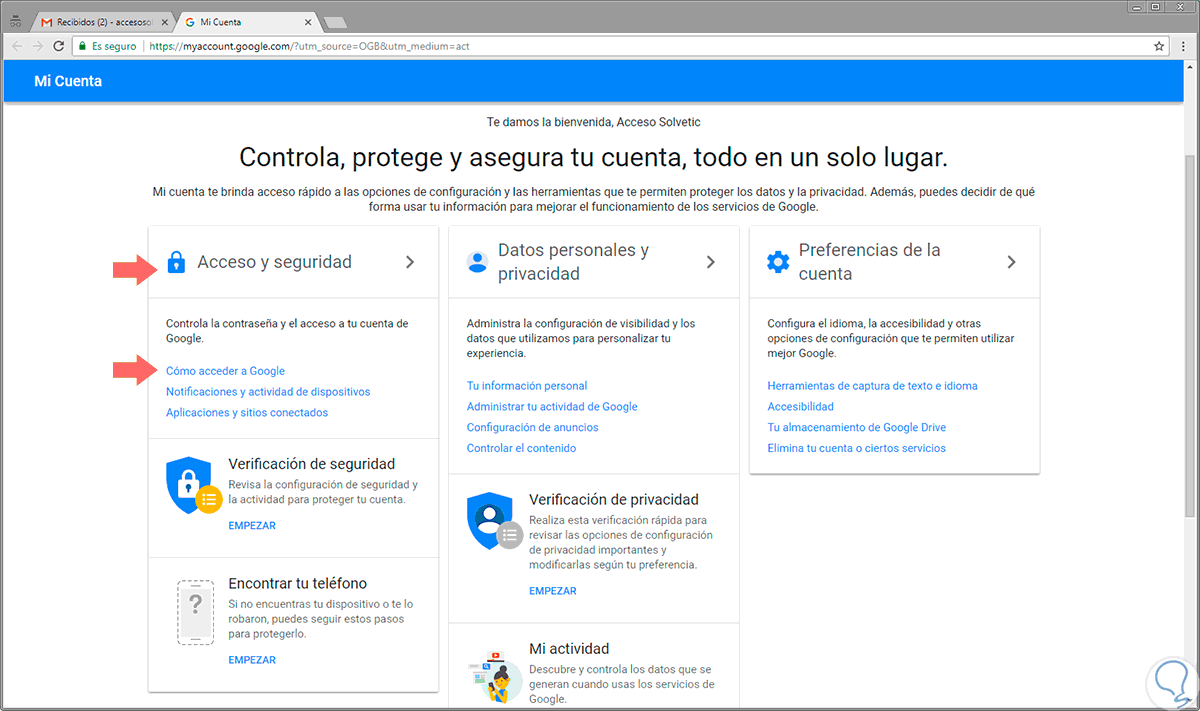Screen dimensions: 1200x711
Task: Open the Cómo acceder a Google link
Action: [x=225, y=371]
